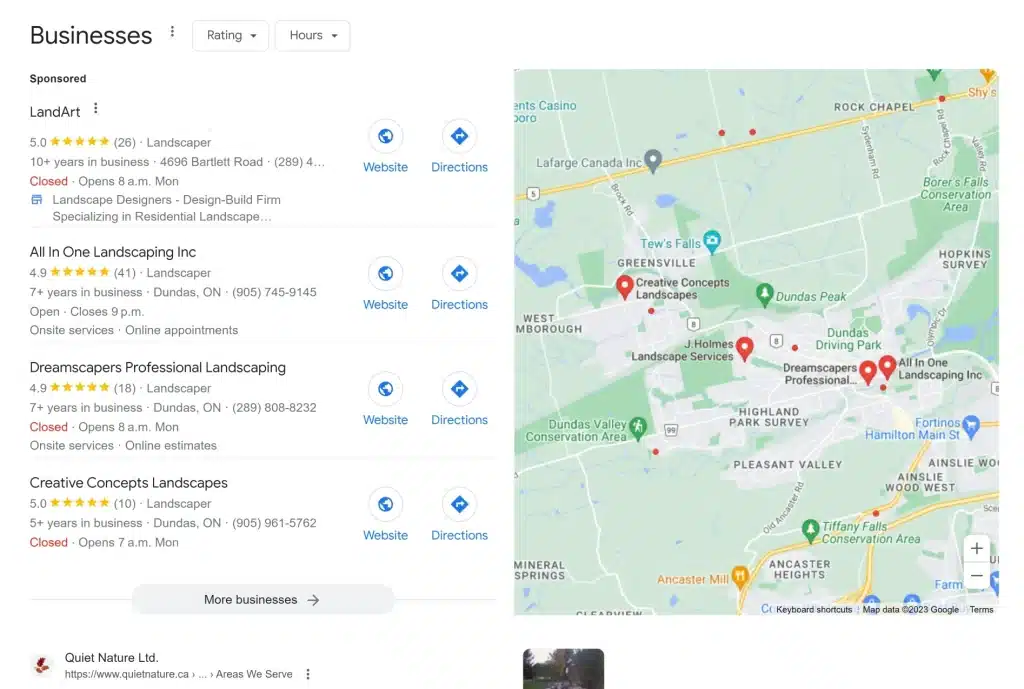Click 'Onsite services · Online appointments' text
The image size is (1024, 689).
[x=134, y=330]
